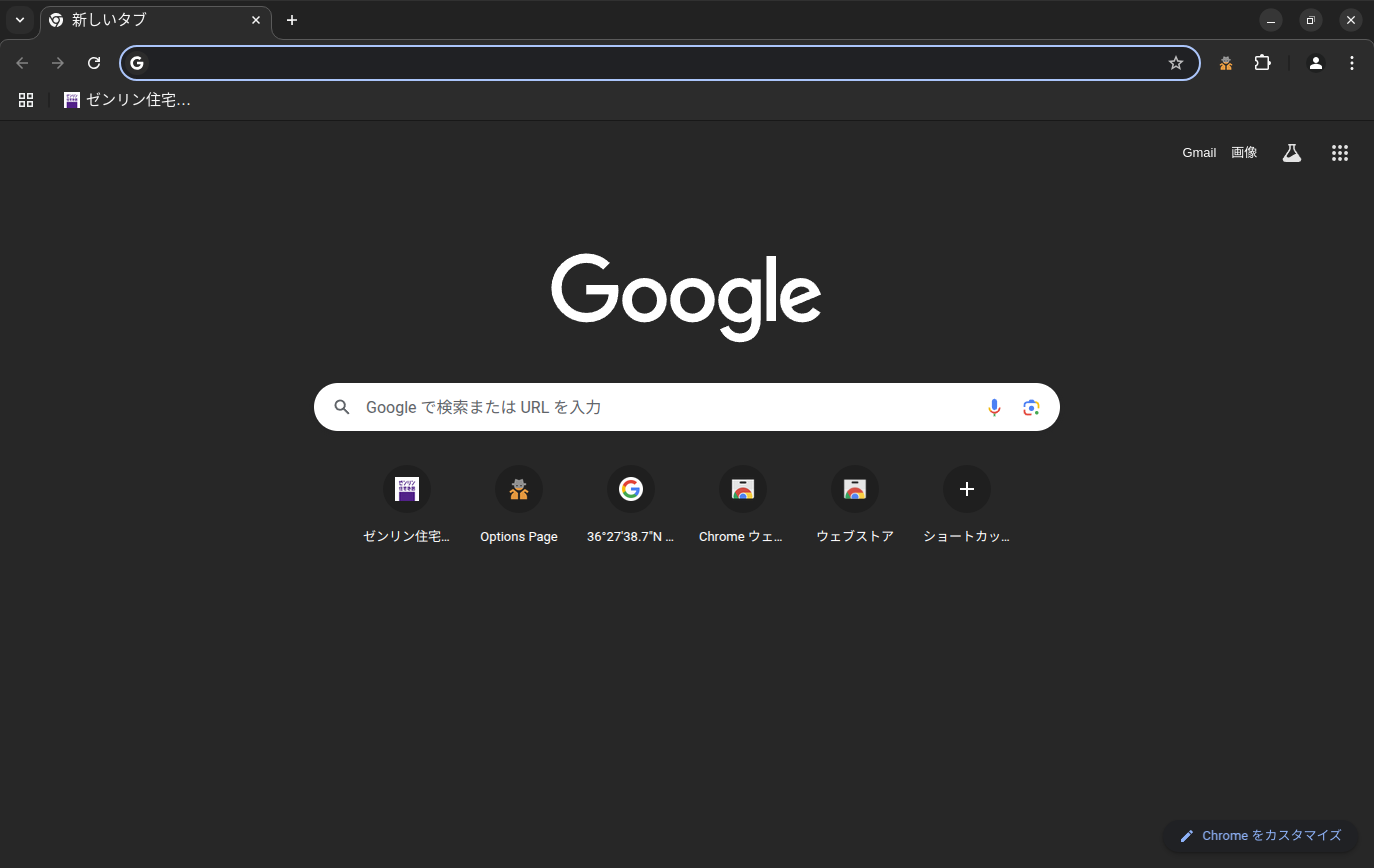The image size is (1374, 868).
Task: Bookmark this tab with the star icon
Action: 1176,63
